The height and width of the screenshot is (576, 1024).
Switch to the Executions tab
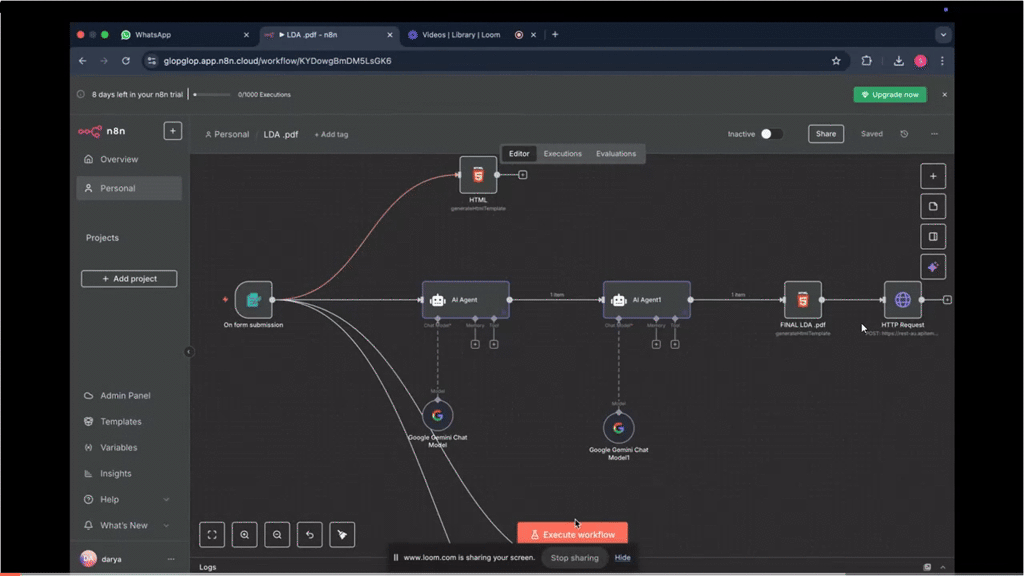pos(562,153)
